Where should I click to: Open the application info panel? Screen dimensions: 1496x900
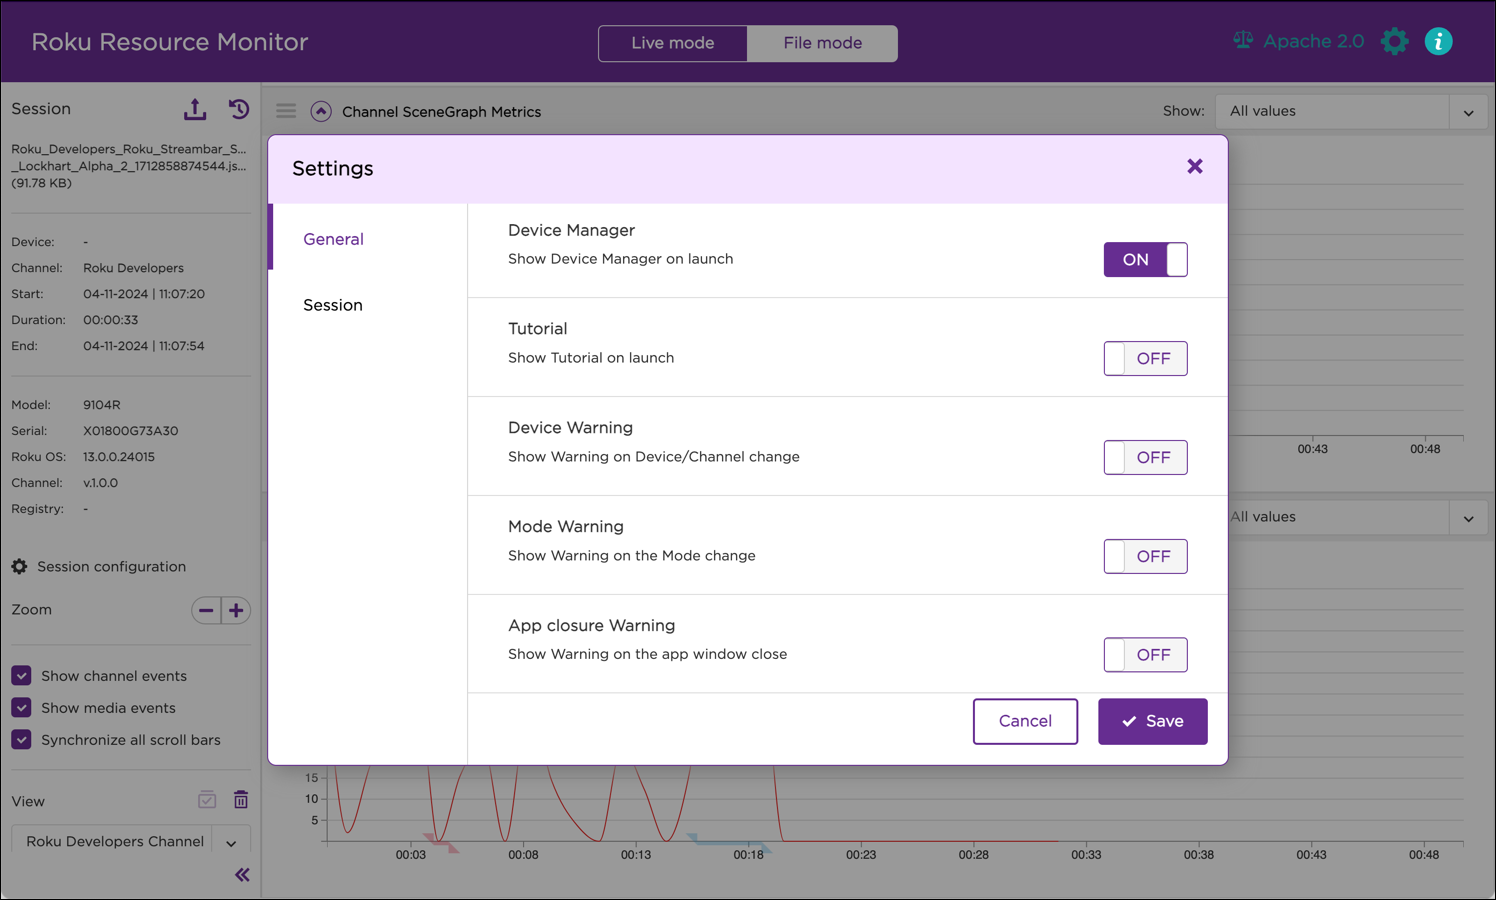tap(1439, 41)
